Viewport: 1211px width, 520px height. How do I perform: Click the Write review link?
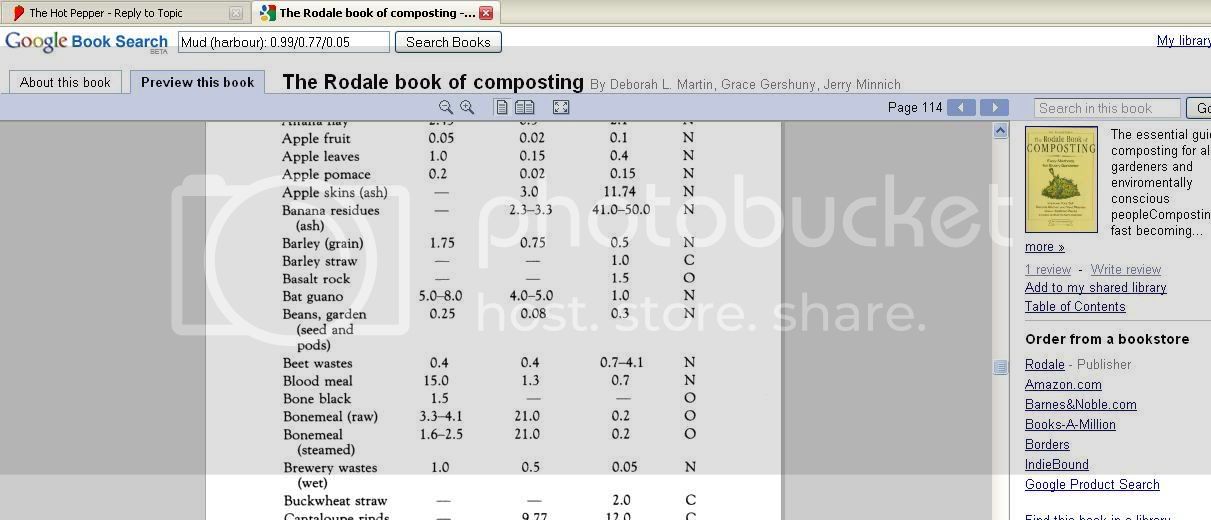pyautogui.click(x=1126, y=270)
